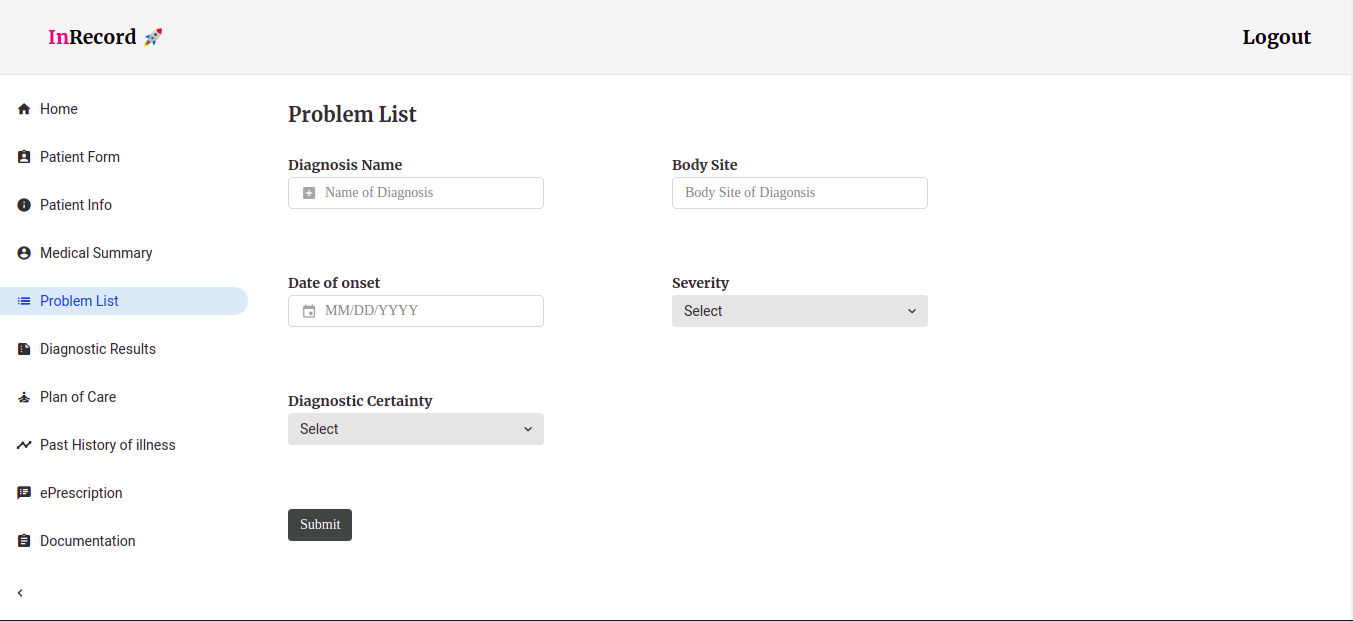
Task: Click the InRecord logo
Action: [x=105, y=37]
